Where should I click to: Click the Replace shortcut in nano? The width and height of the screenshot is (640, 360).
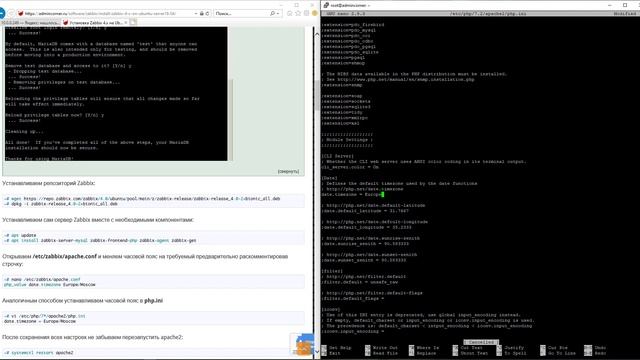[x=422, y=353]
